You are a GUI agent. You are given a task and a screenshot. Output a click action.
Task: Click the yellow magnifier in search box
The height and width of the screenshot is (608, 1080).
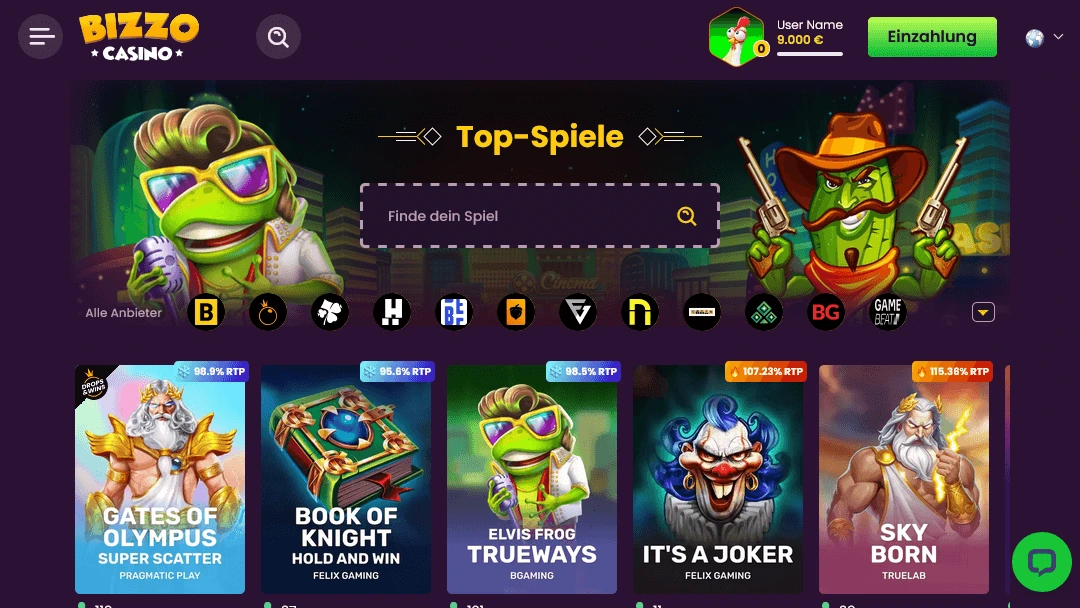(686, 216)
